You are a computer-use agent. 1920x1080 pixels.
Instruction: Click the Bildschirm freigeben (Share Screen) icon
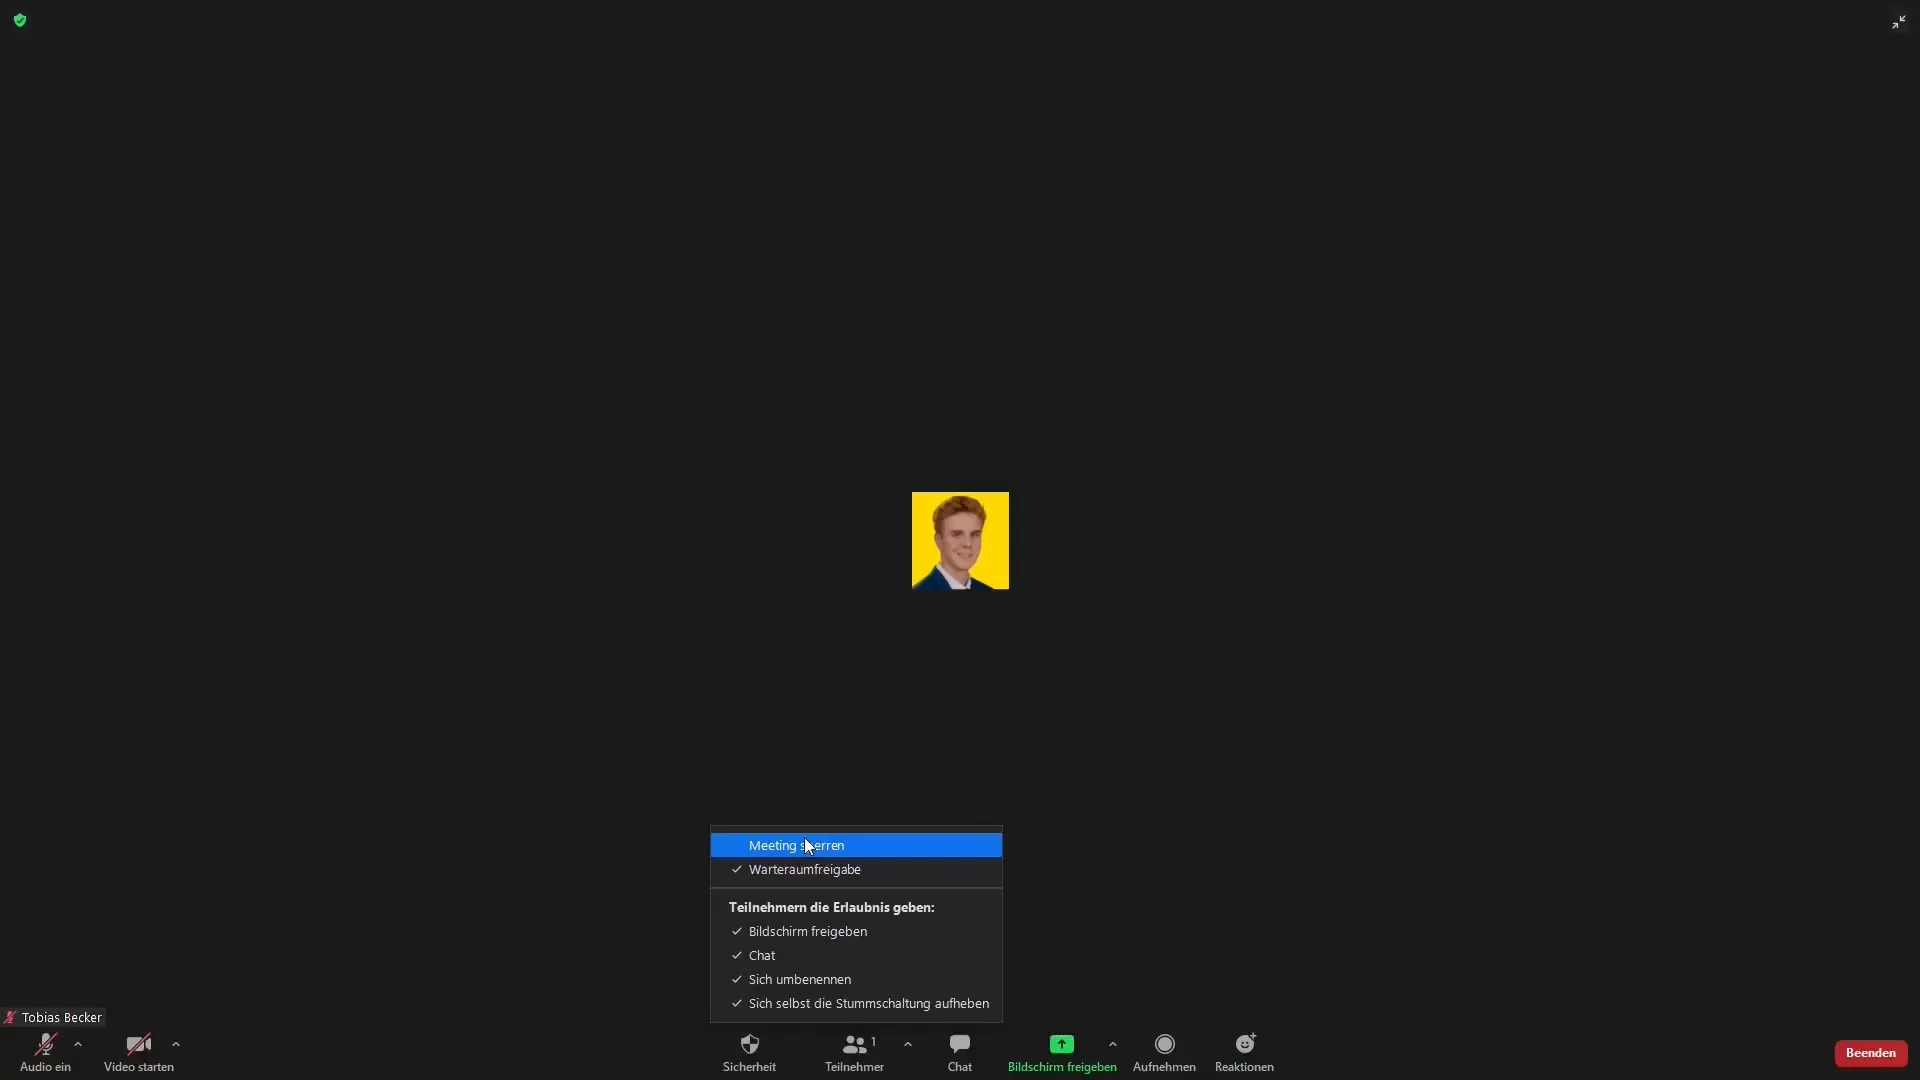(1062, 1044)
